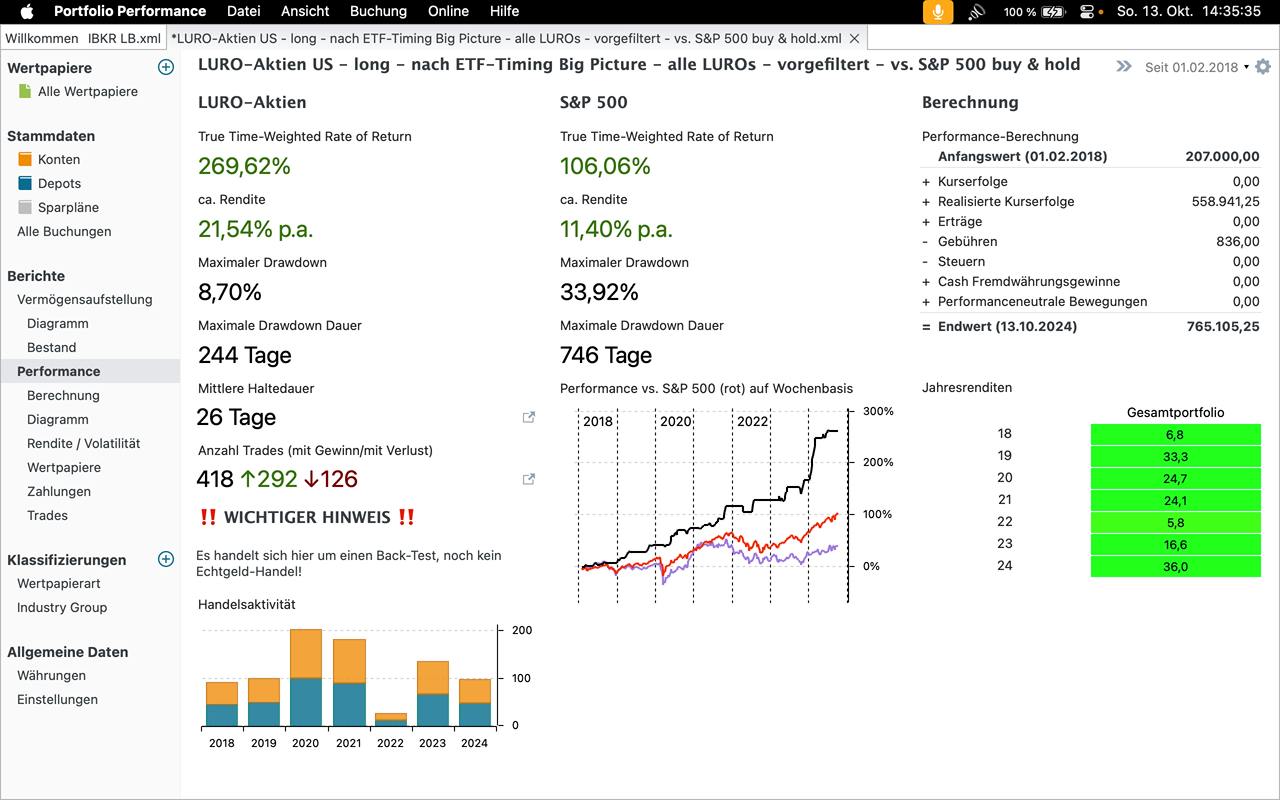Open the Buchung menu
1280x800 pixels.
point(378,11)
